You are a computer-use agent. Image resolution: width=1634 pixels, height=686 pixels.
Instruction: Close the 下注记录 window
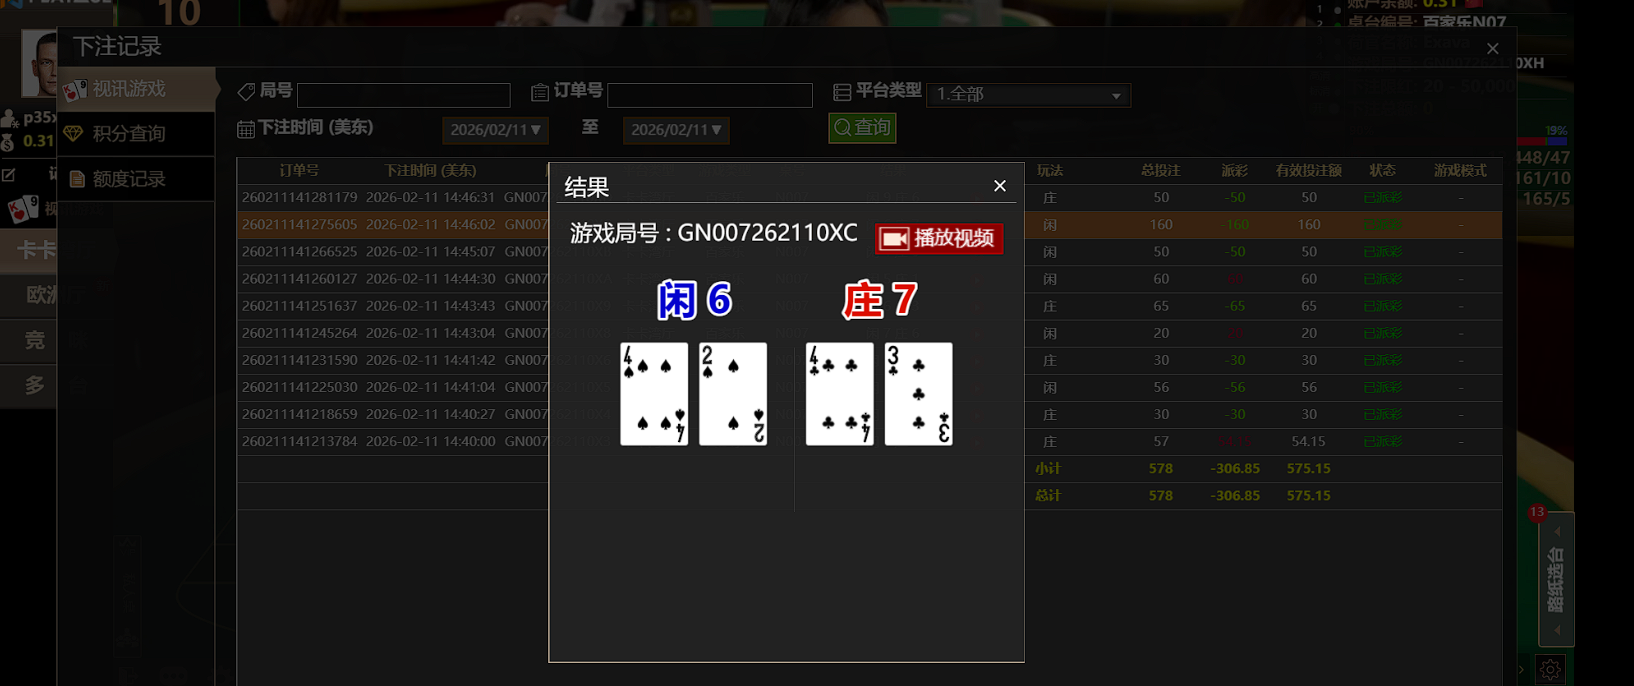pyautogui.click(x=1492, y=49)
